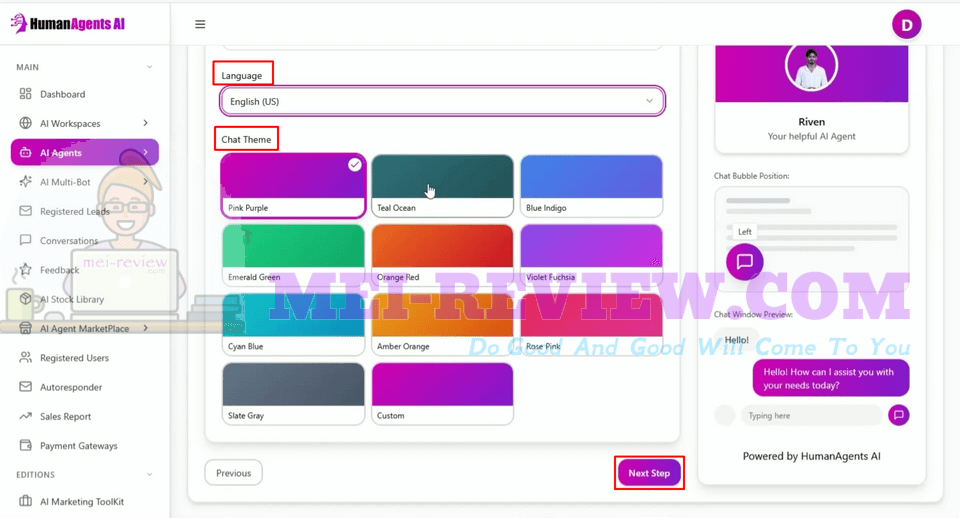Select the Orange Red chat theme
This screenshot has height=518, width=960.
442,255
